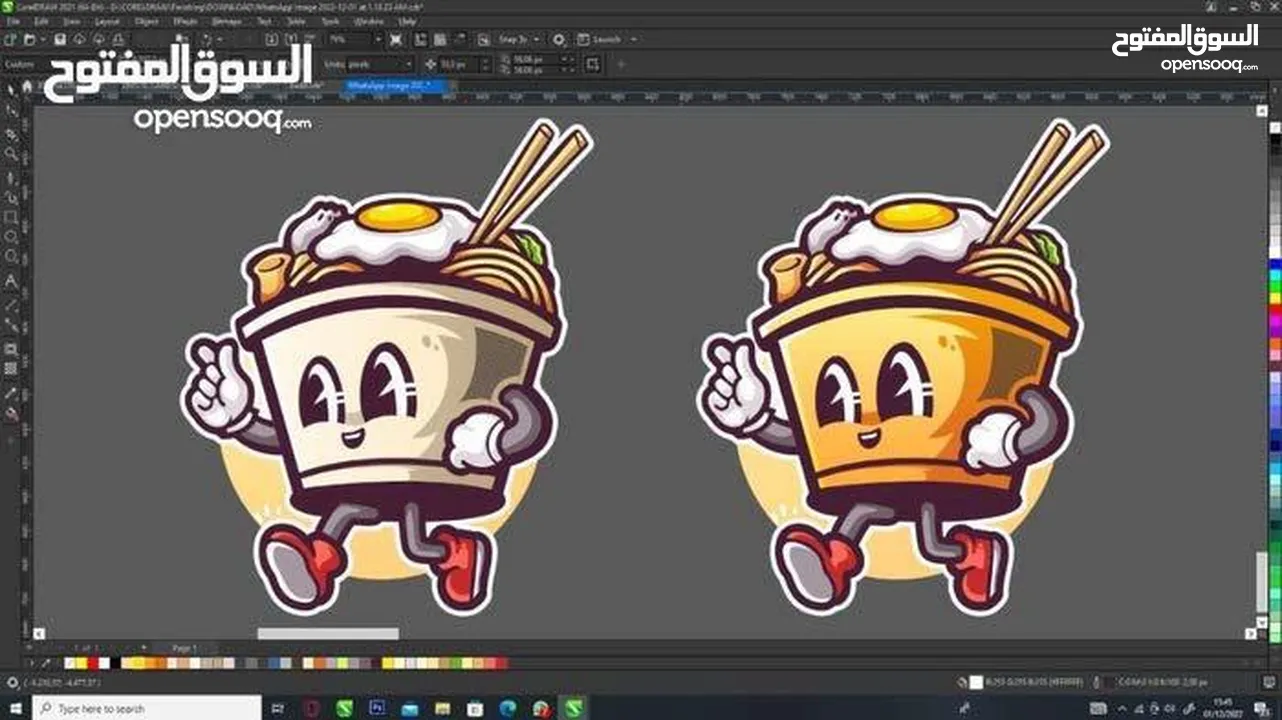This screenshot has height=720, width=1282.
Task: Select the Page 1 tab
Action: (x=184, y=648)
